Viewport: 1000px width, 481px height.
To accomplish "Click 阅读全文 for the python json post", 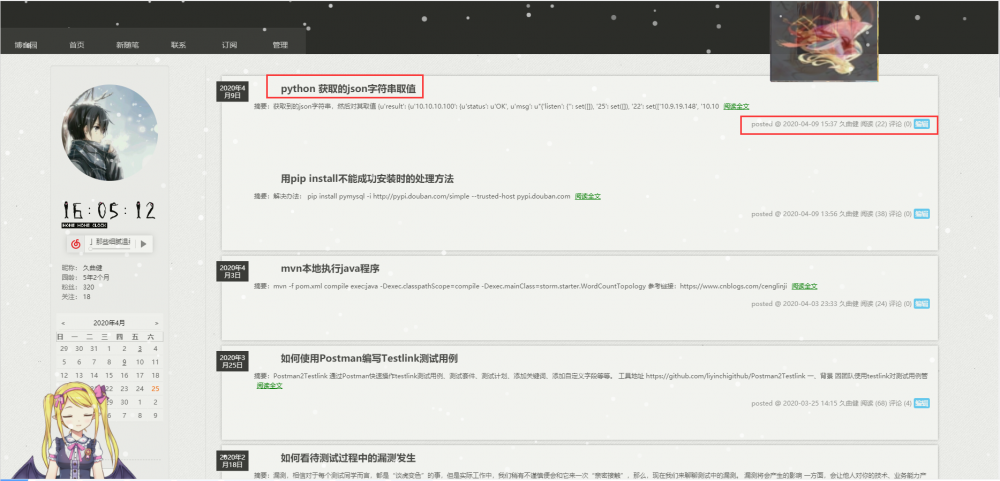I will pyautogui.click(x=736, y=106).
